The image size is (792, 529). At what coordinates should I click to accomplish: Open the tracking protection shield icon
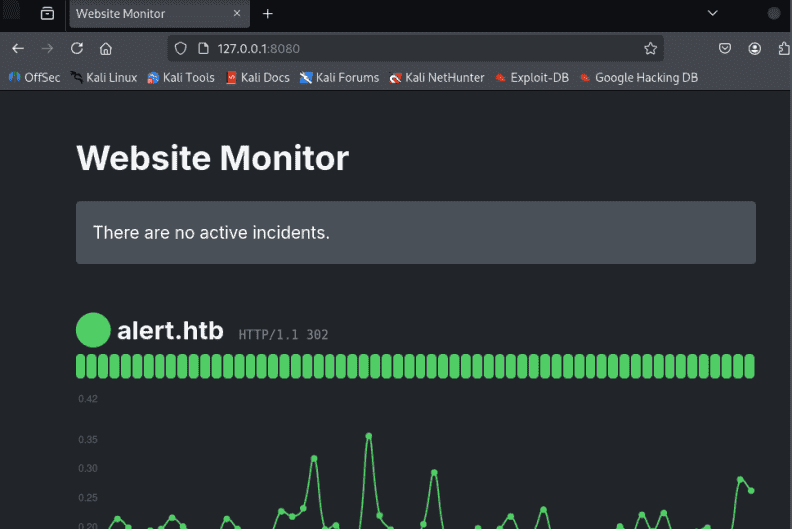(180, 49)
